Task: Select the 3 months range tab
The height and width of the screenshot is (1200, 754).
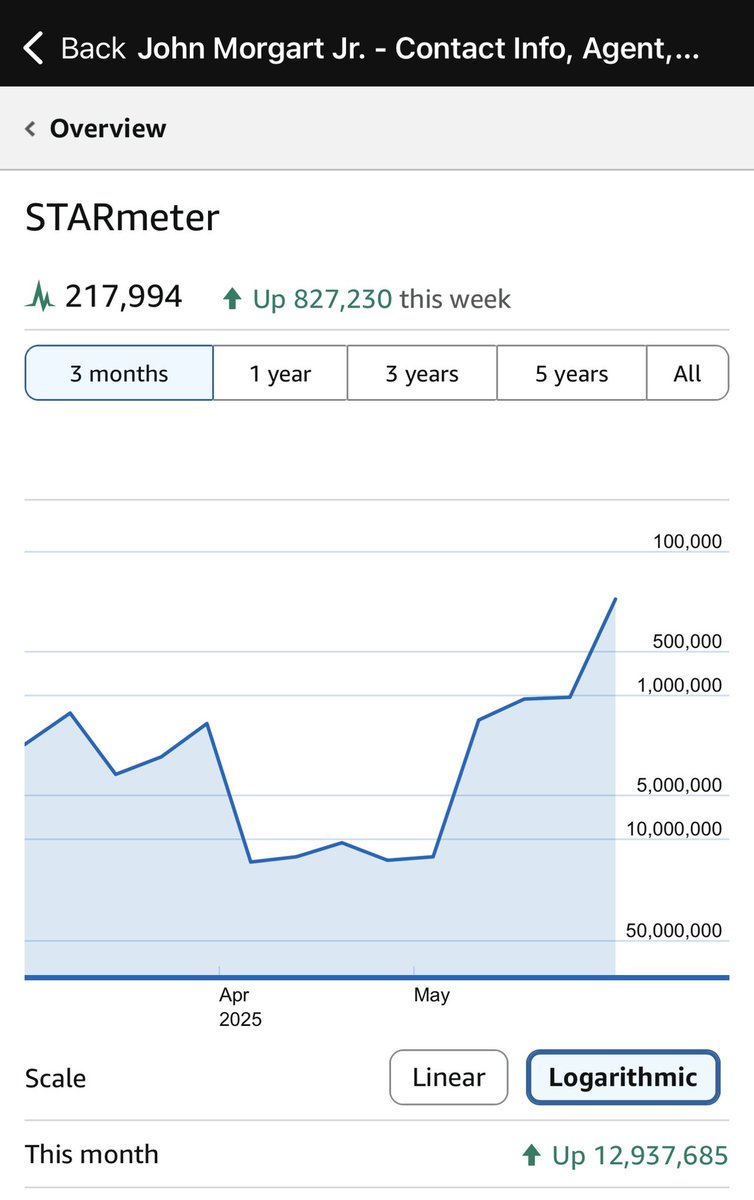Action: (x=119, y=374)
